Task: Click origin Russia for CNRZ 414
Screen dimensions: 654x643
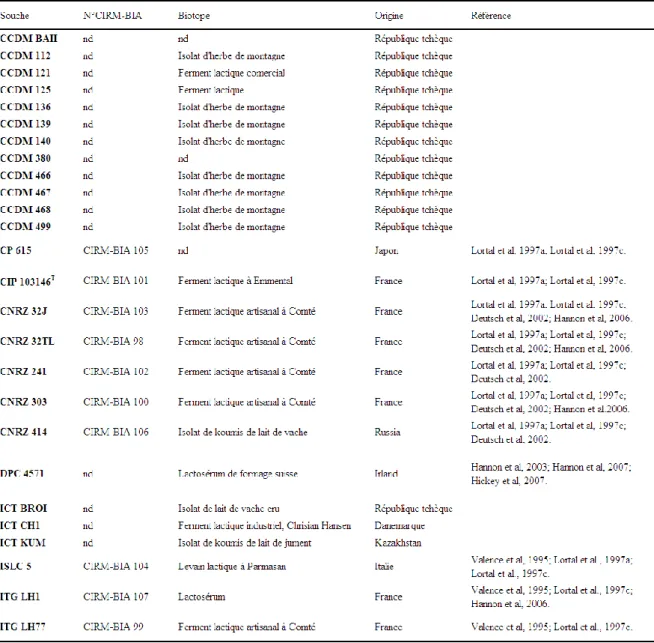Action: click(387, 432)
